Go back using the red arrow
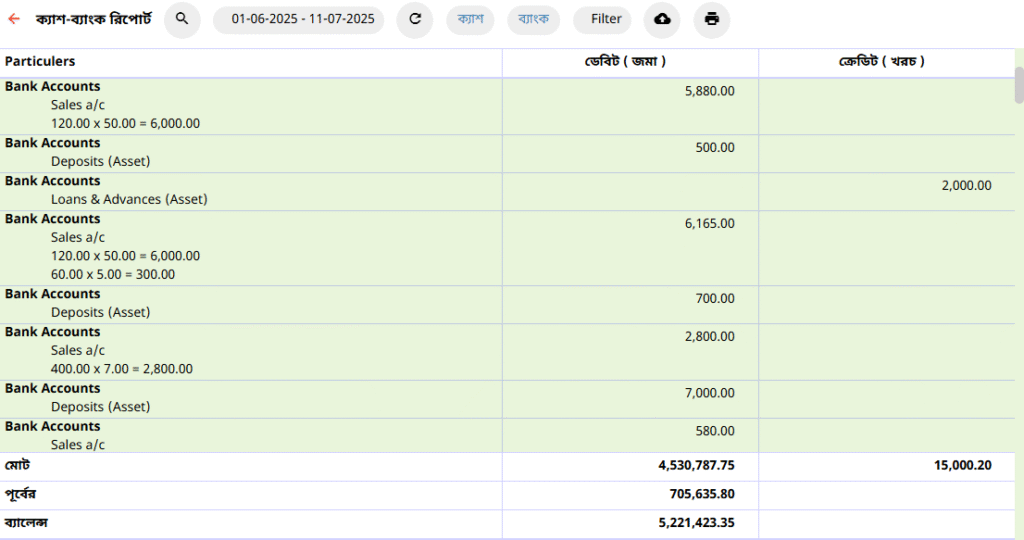 (14, 20)
